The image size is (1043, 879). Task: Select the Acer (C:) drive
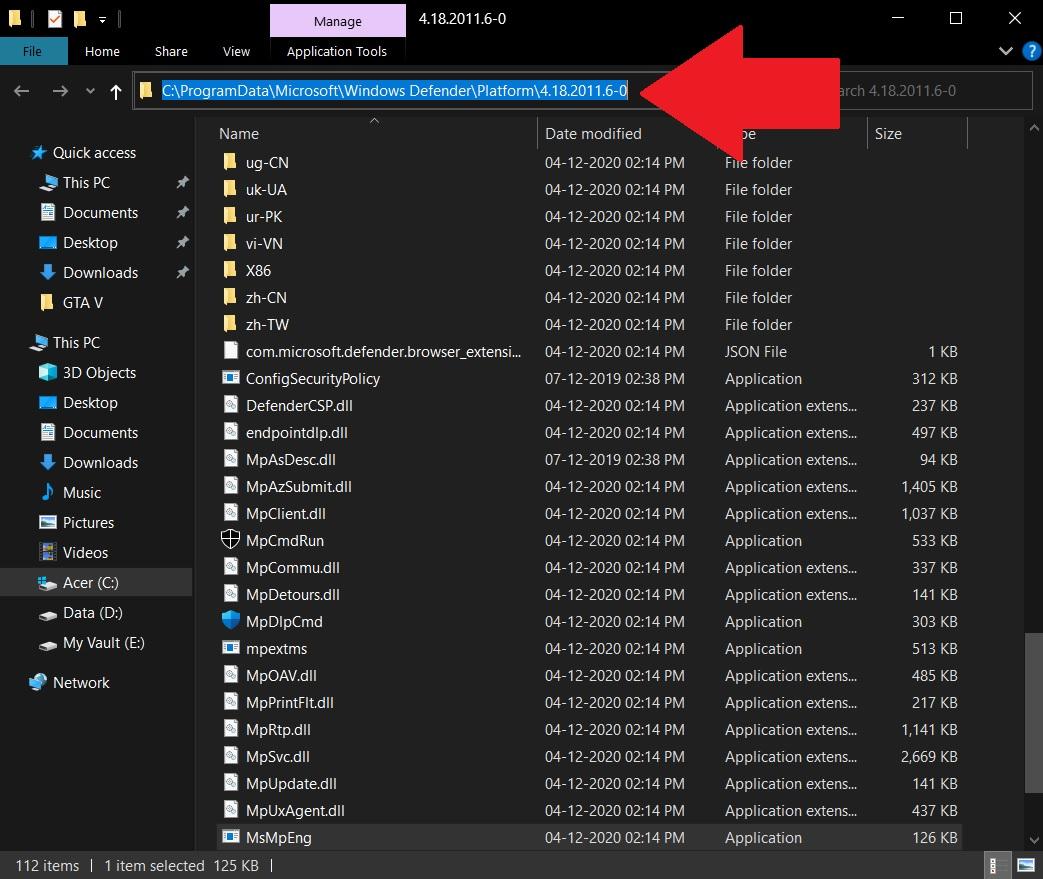click(90, 583)
